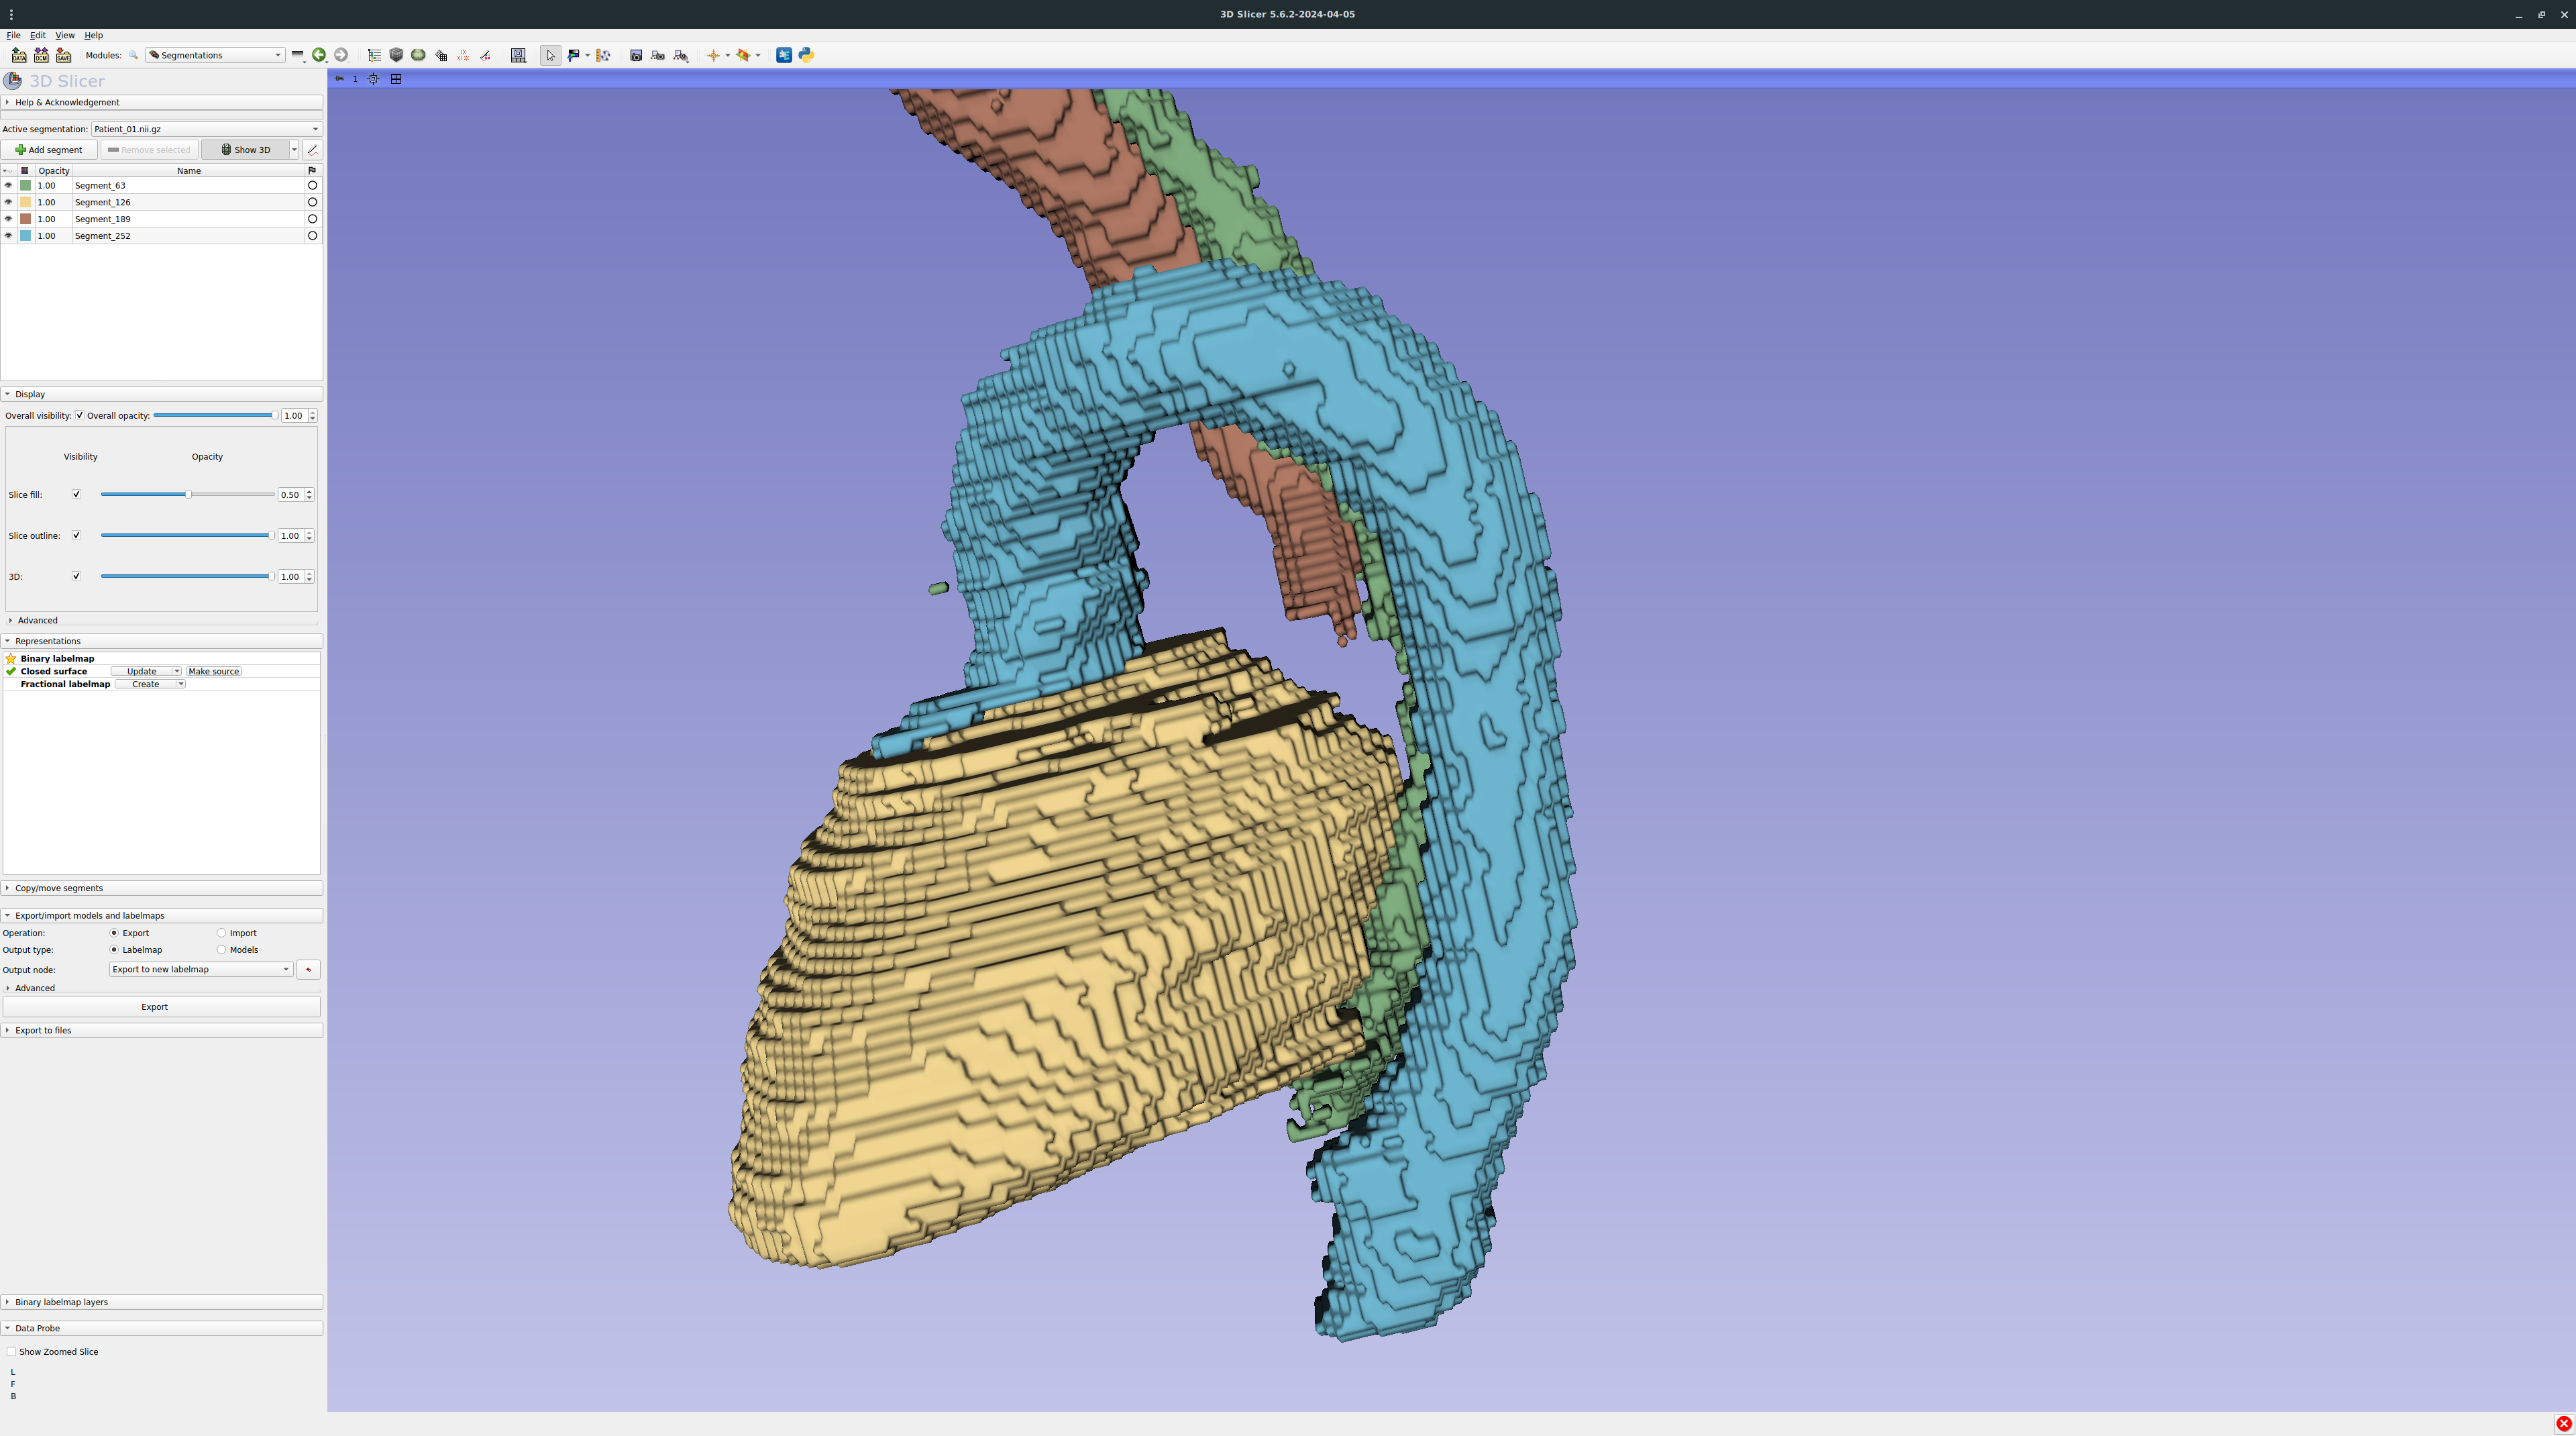Hide Segment_126 with its eye icon
Image resolution: width=2576 pixels, height=1436 pixels.
click(9, 202)
